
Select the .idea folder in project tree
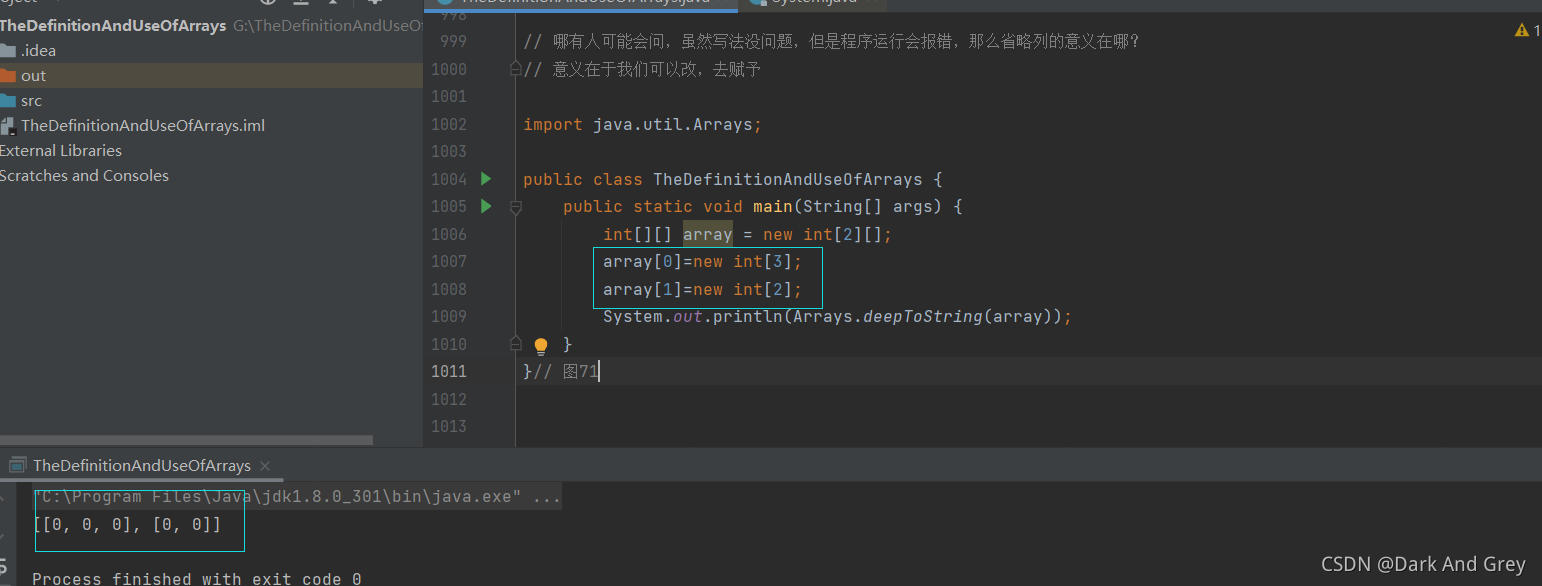(38, 51)
